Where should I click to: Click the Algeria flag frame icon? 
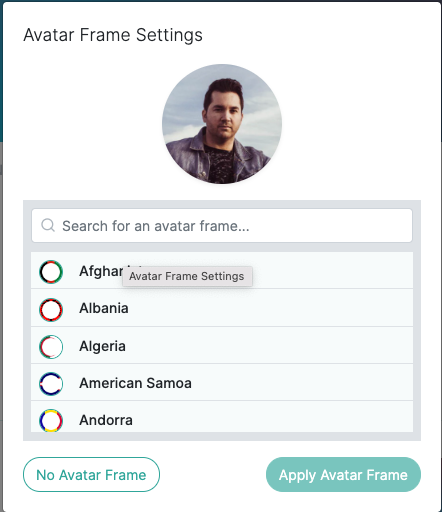tap(51, 347)
